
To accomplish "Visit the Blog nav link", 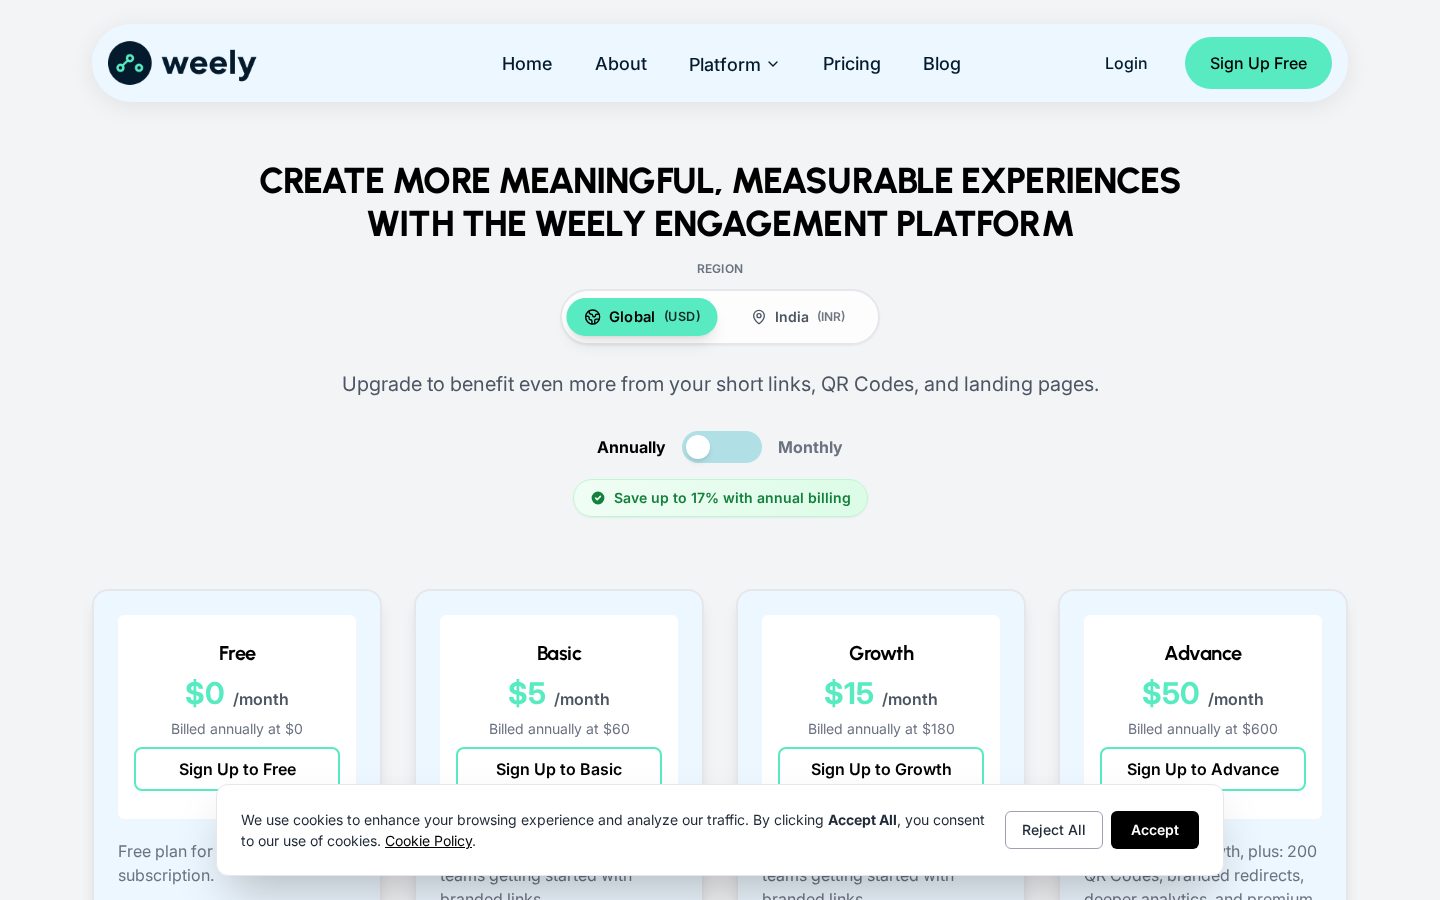I will coord(942,64).
